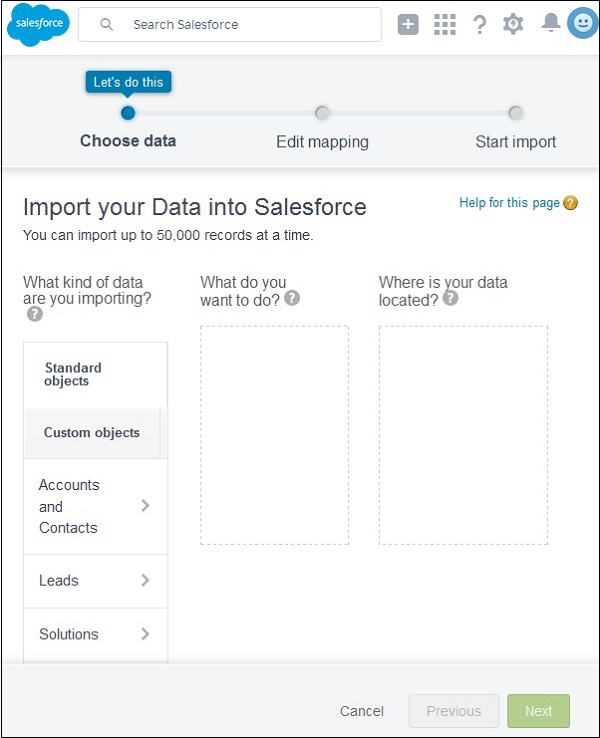Switch to the Custom objects tab
Image resolution: width=600 pixels, height=738 pixels.
click(x=92, y=433)
